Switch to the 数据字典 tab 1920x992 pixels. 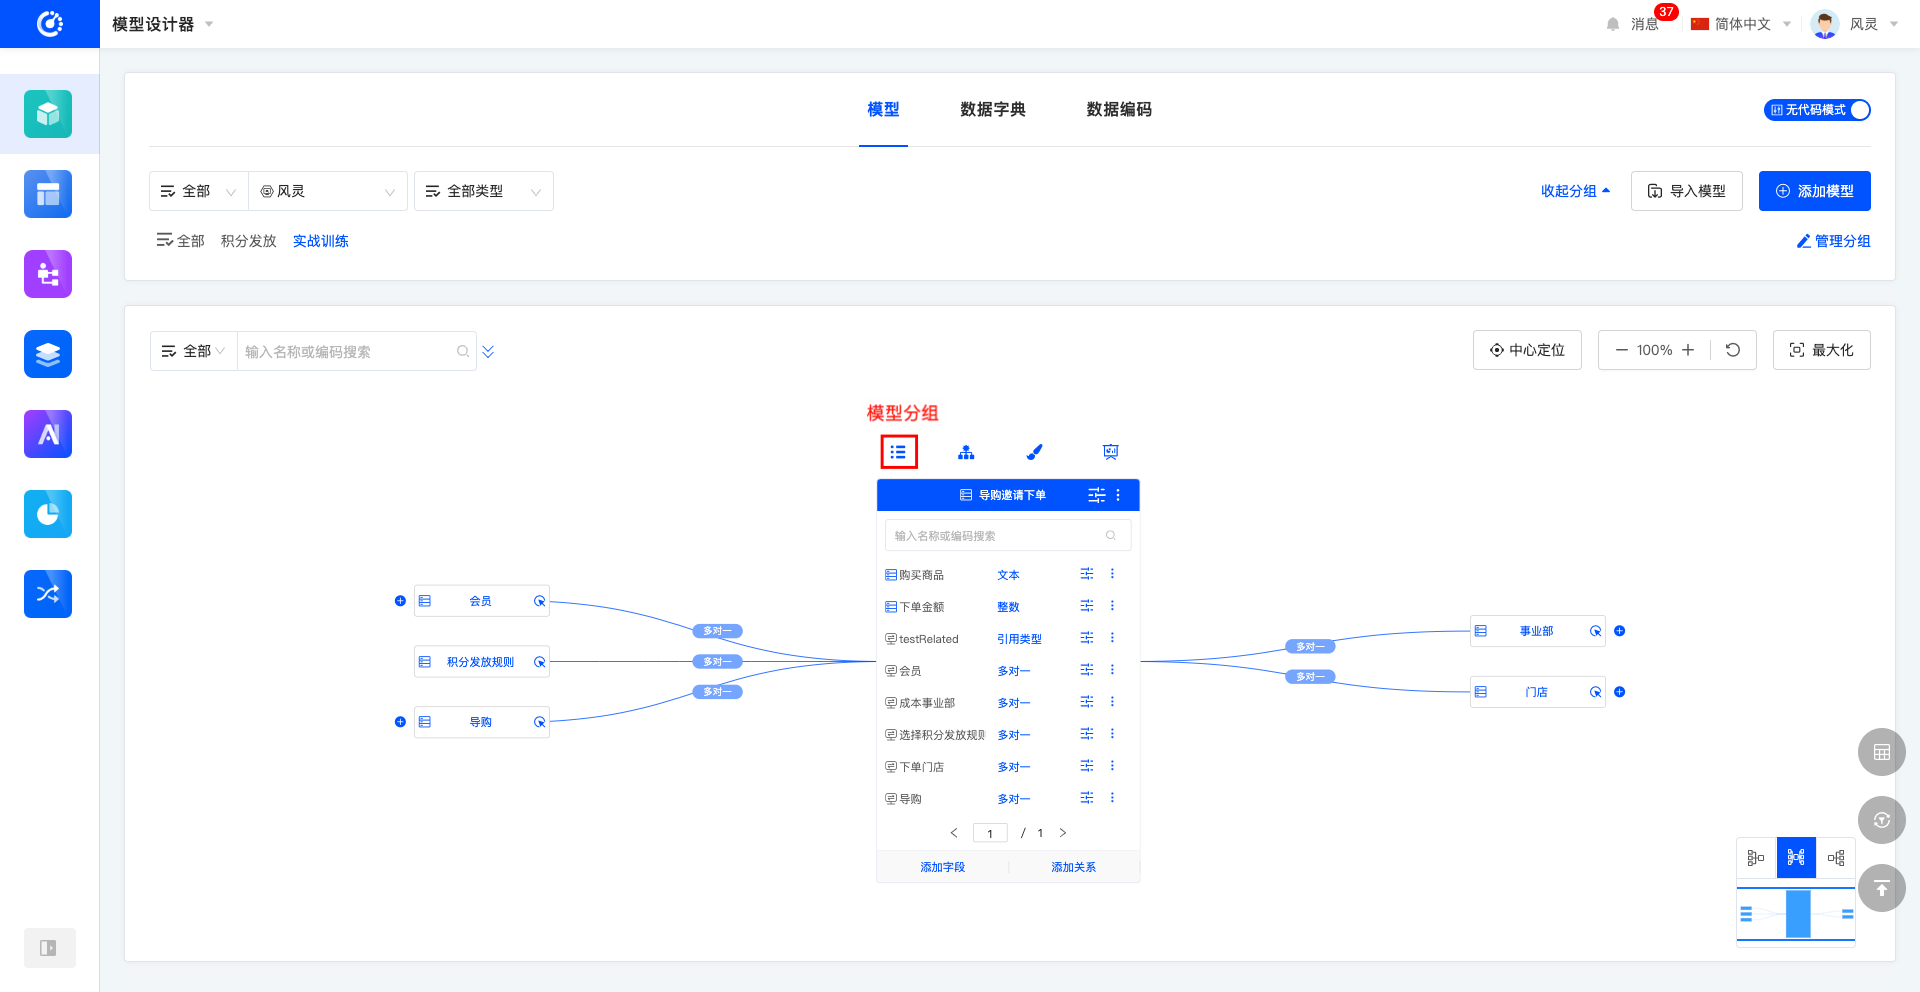992,110
